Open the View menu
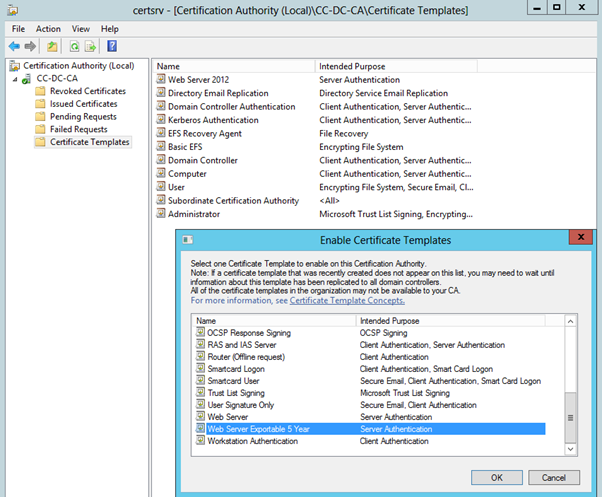The image size is (602, 497). (80, 29)
